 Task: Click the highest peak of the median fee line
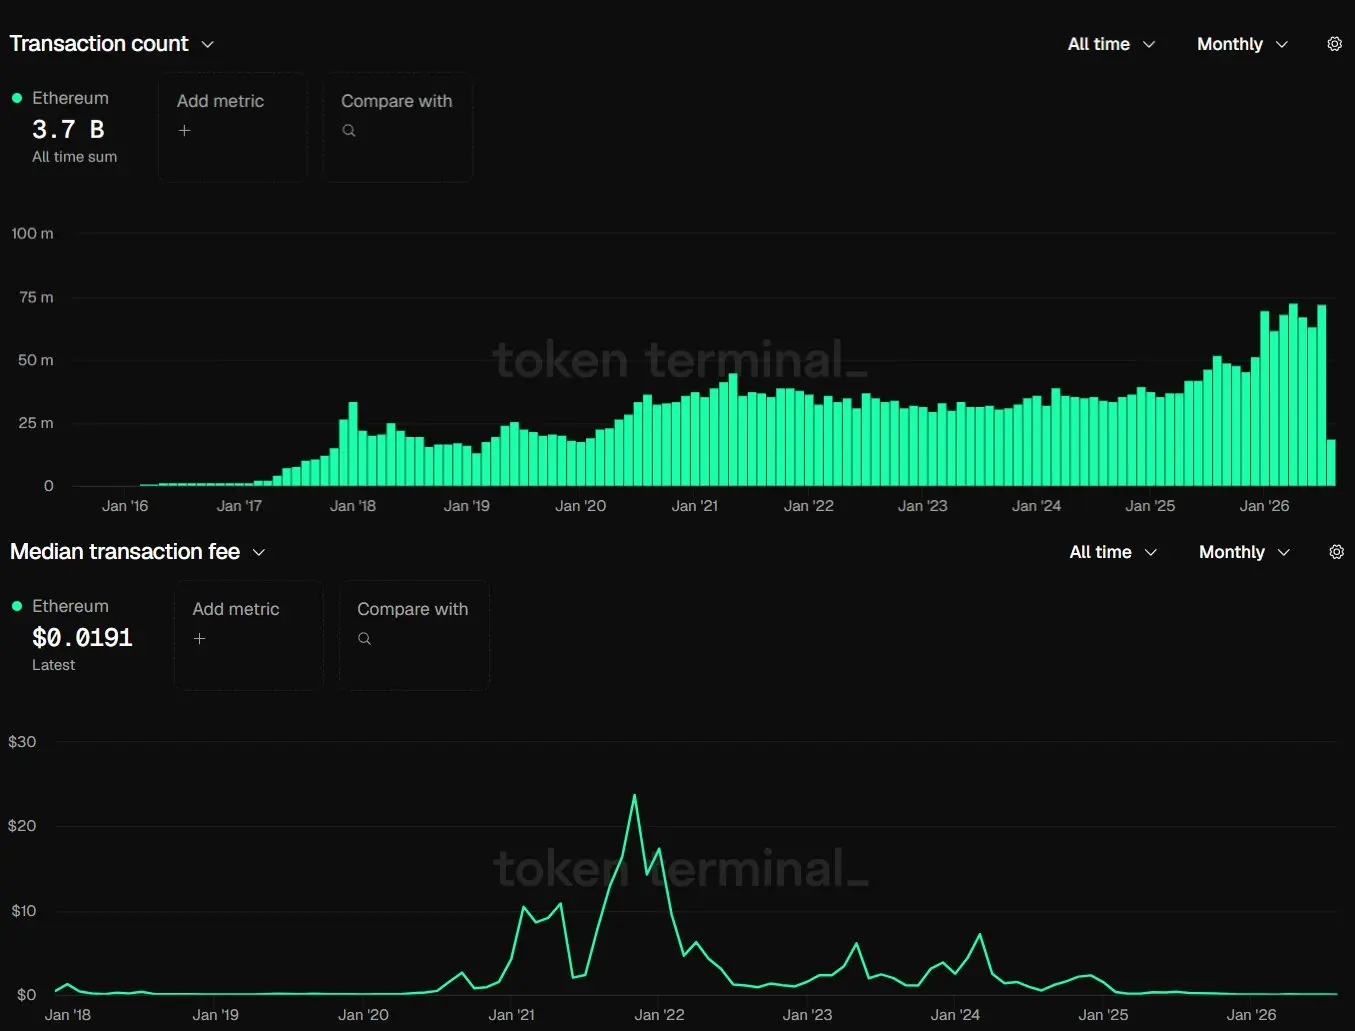634,796
